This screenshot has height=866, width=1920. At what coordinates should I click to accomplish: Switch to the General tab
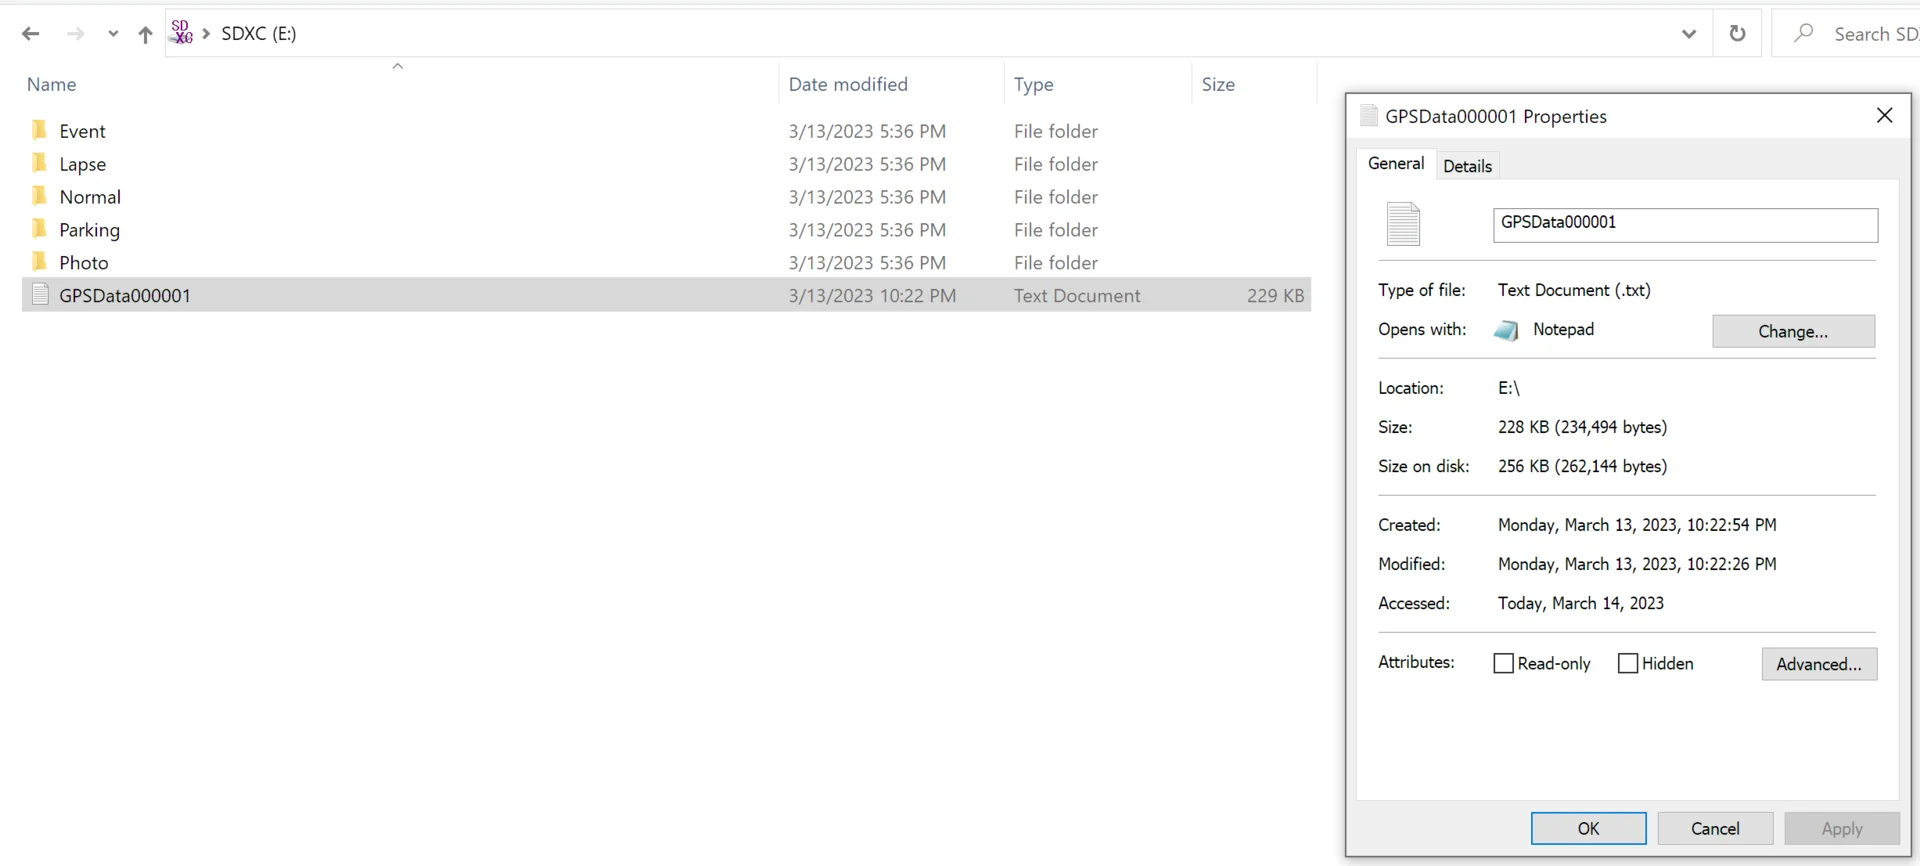pyautogui.click(x=1396, y=164)
